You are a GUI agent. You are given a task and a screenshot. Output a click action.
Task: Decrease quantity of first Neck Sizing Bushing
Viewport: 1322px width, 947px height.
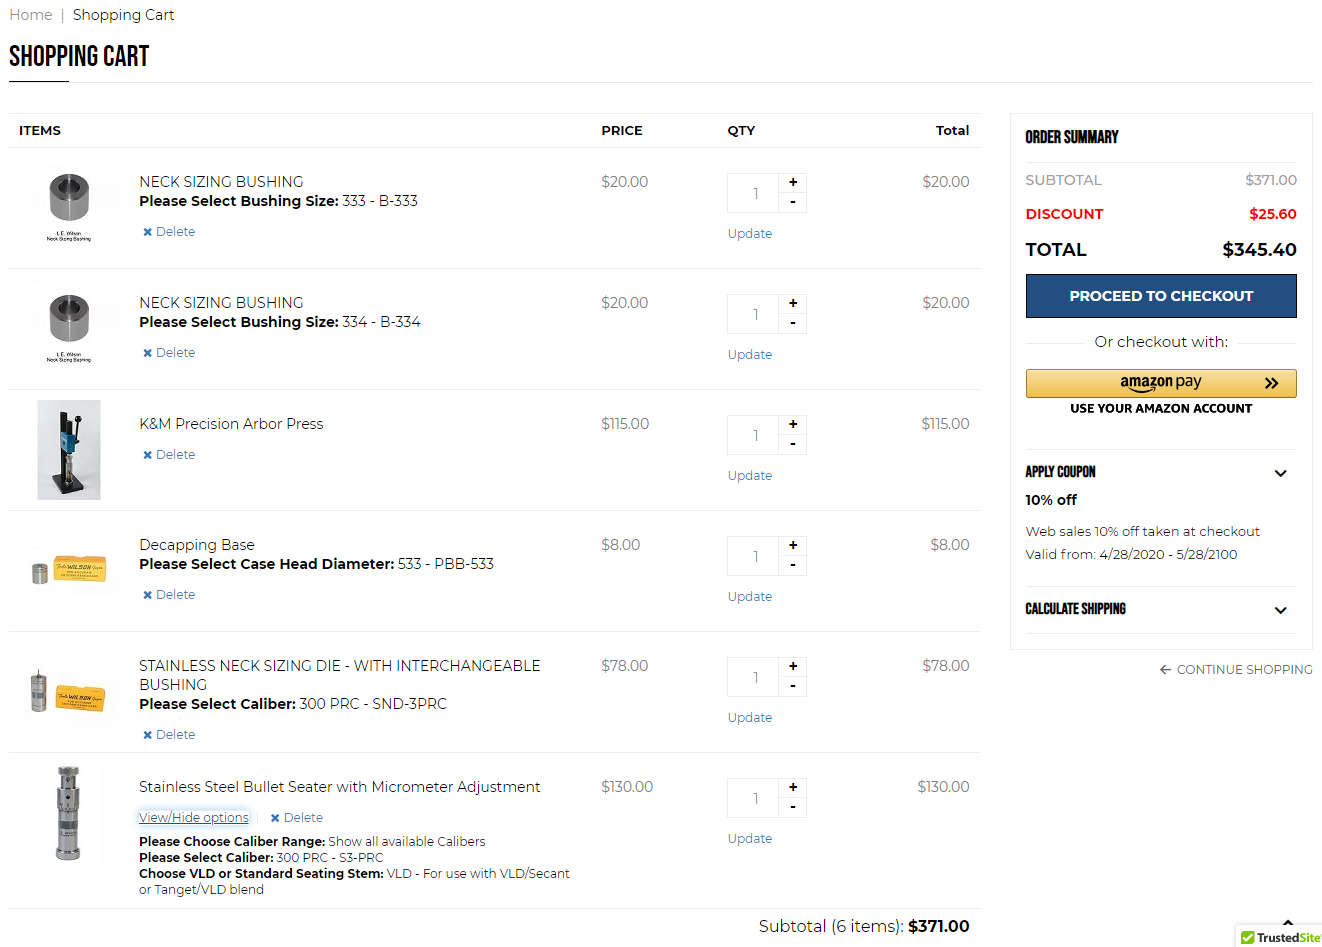pos(793,203)
